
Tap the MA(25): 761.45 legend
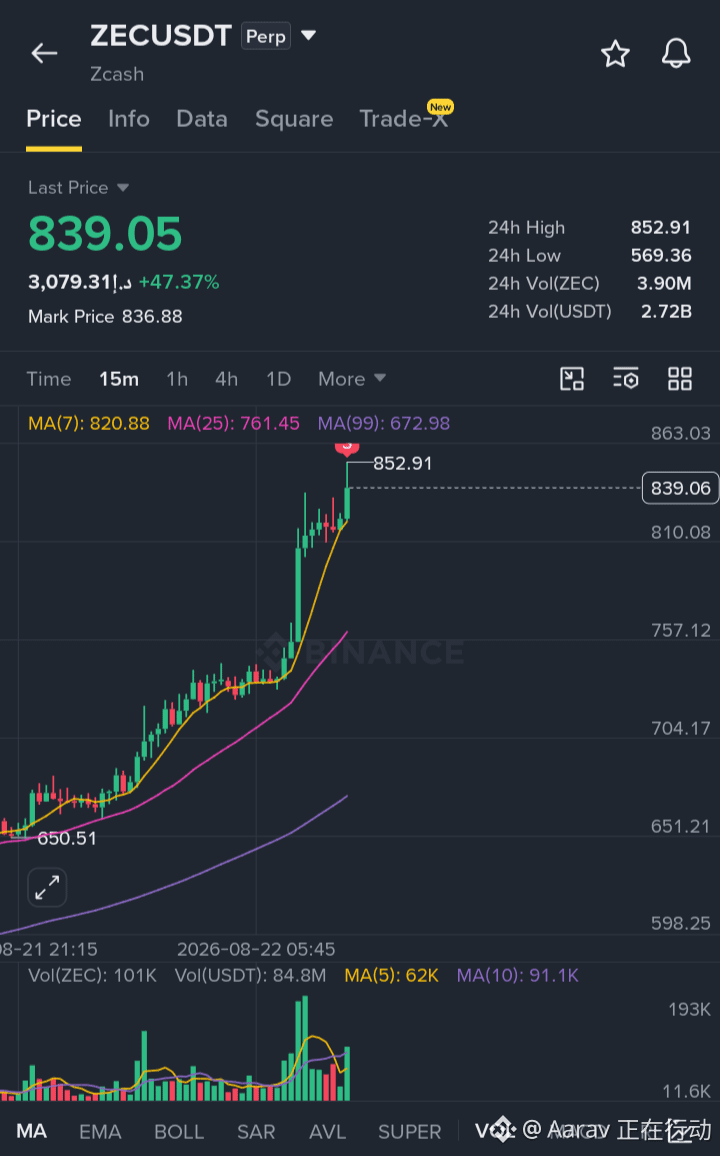[x=234, y=423]
